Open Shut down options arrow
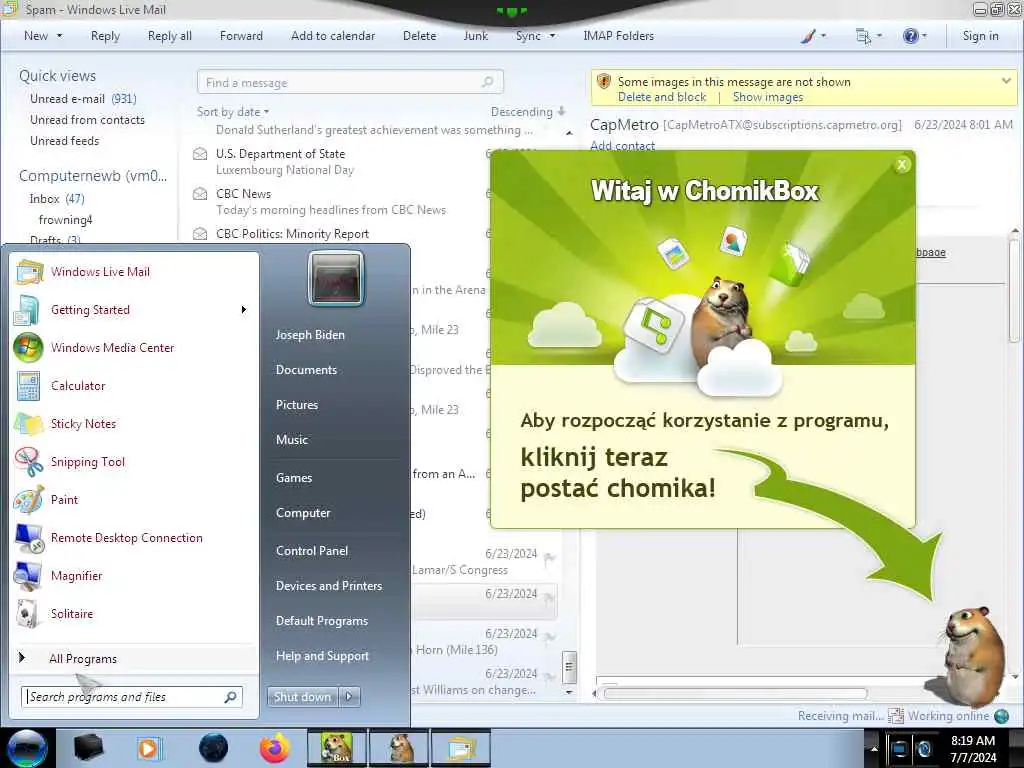Viewport: 1024px width, 768px height. (x=349, y=697)
